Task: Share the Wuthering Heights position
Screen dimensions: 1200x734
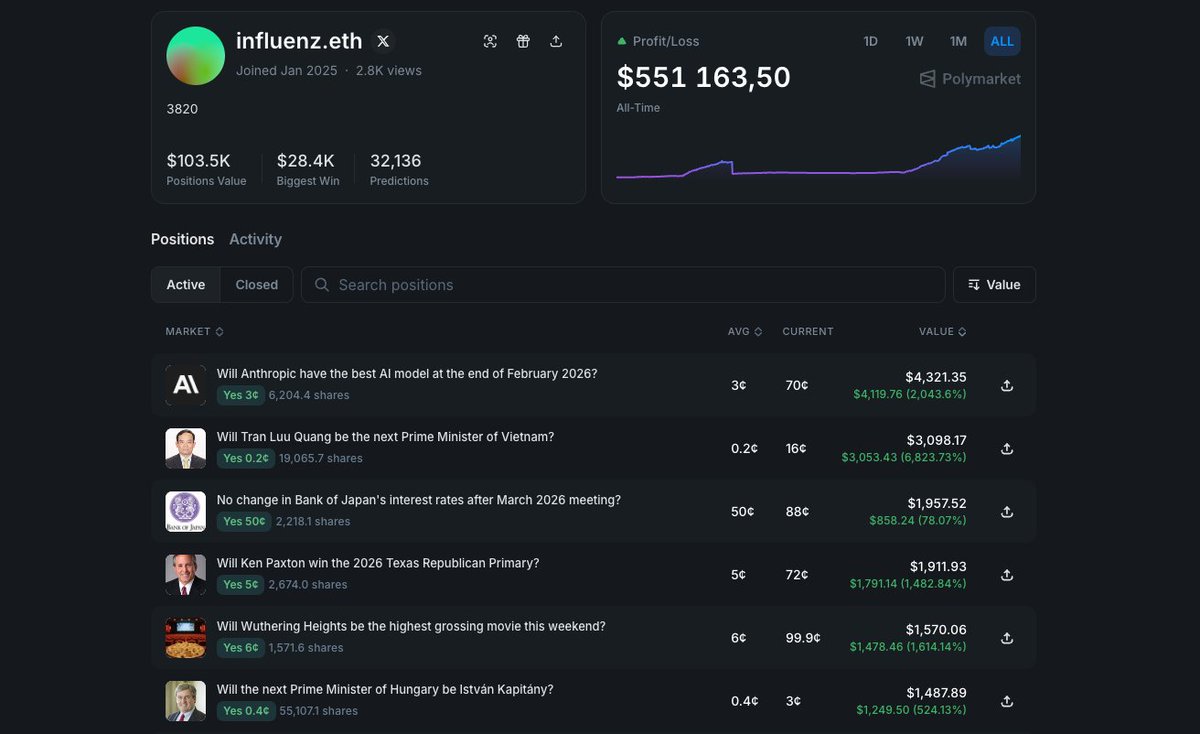Action: click(x=1007, y=637)
